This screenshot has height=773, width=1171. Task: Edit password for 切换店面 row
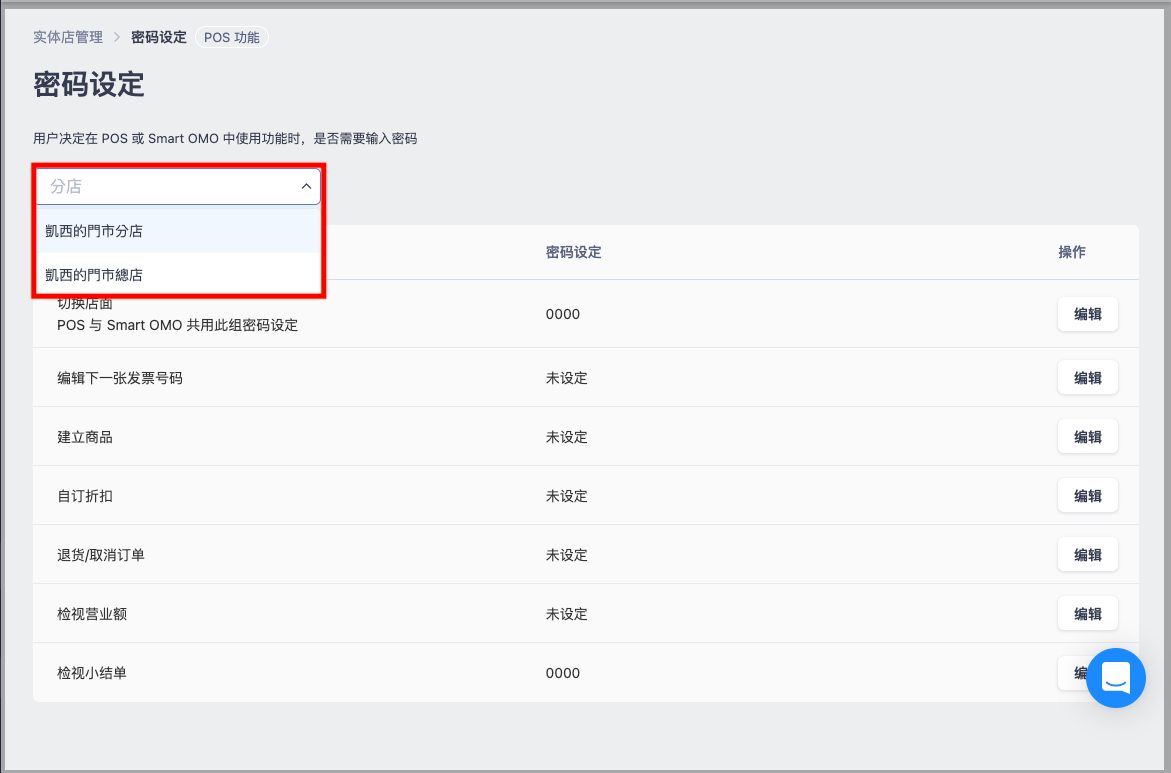pyautogui.click(x=1087, y=314)
